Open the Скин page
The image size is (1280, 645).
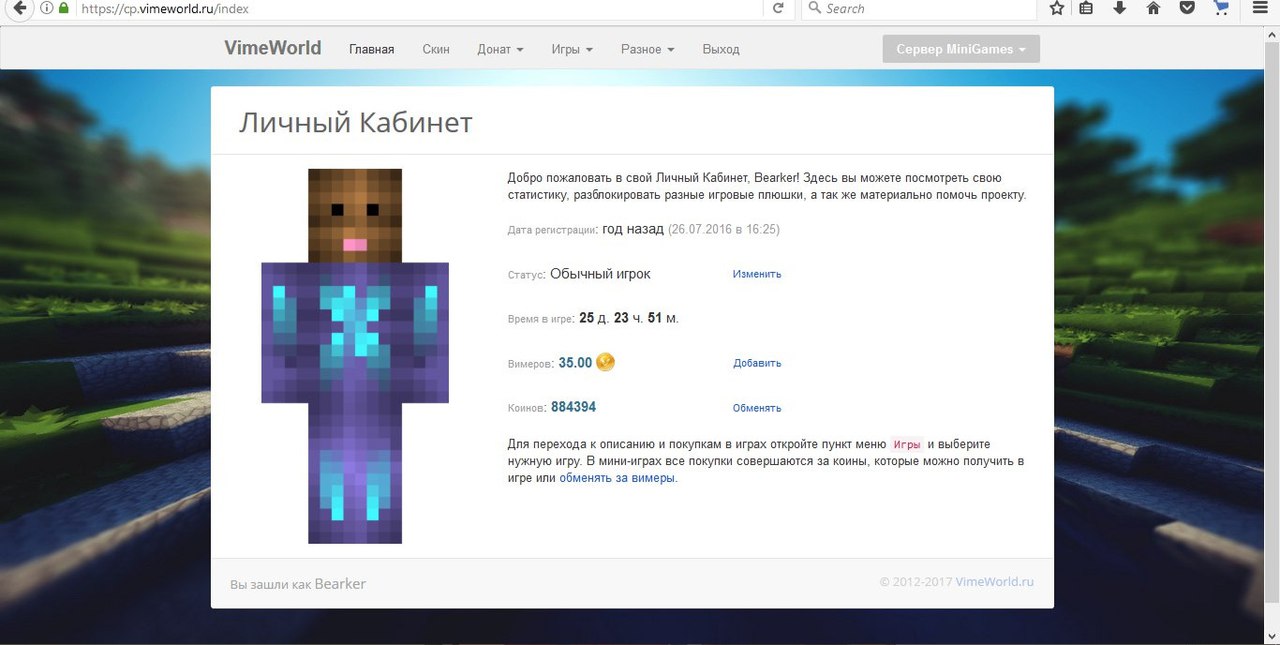436,49
